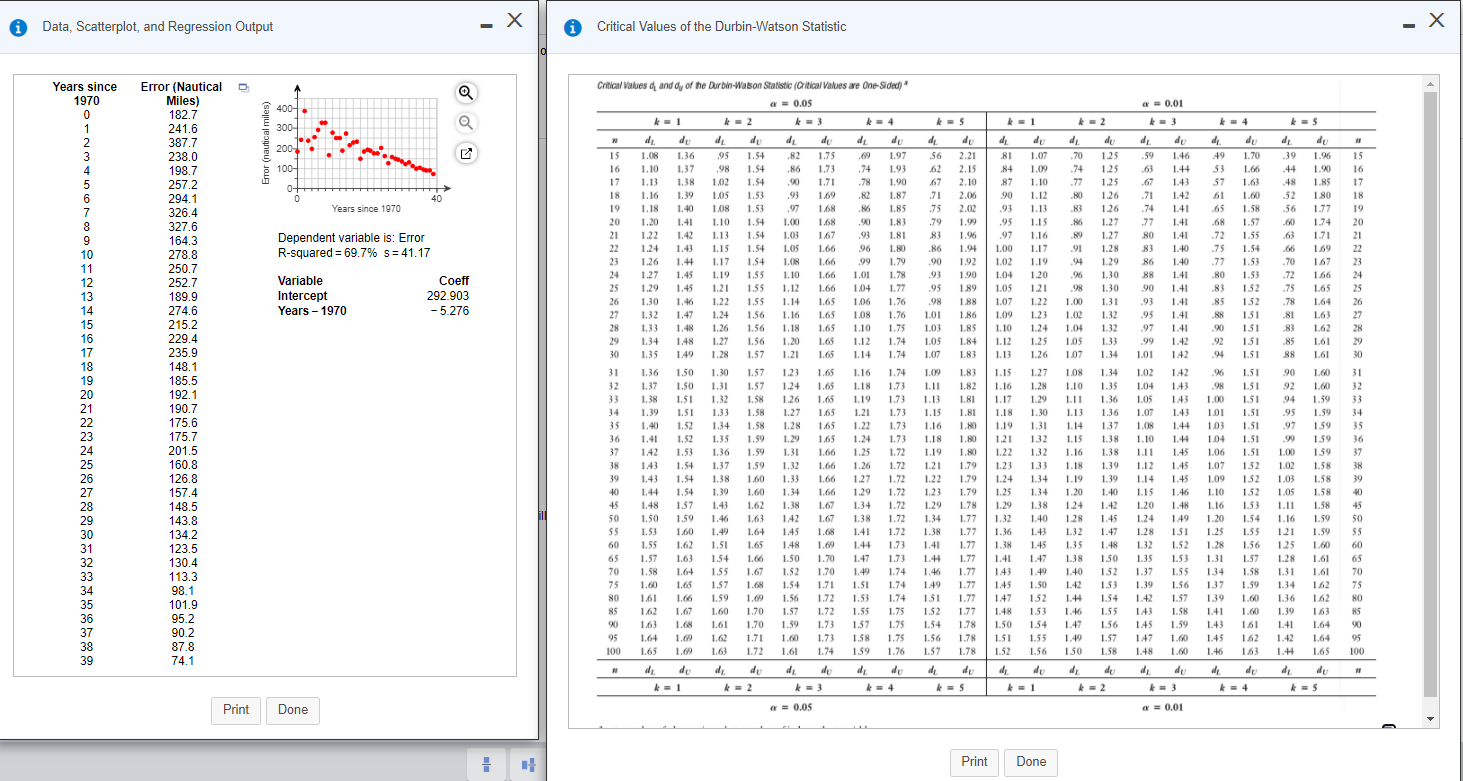Viewport: 1463px width, 781px height.
Task: Close the Critical Values of the Durbin-Watson window
Action: [1437, 20]
